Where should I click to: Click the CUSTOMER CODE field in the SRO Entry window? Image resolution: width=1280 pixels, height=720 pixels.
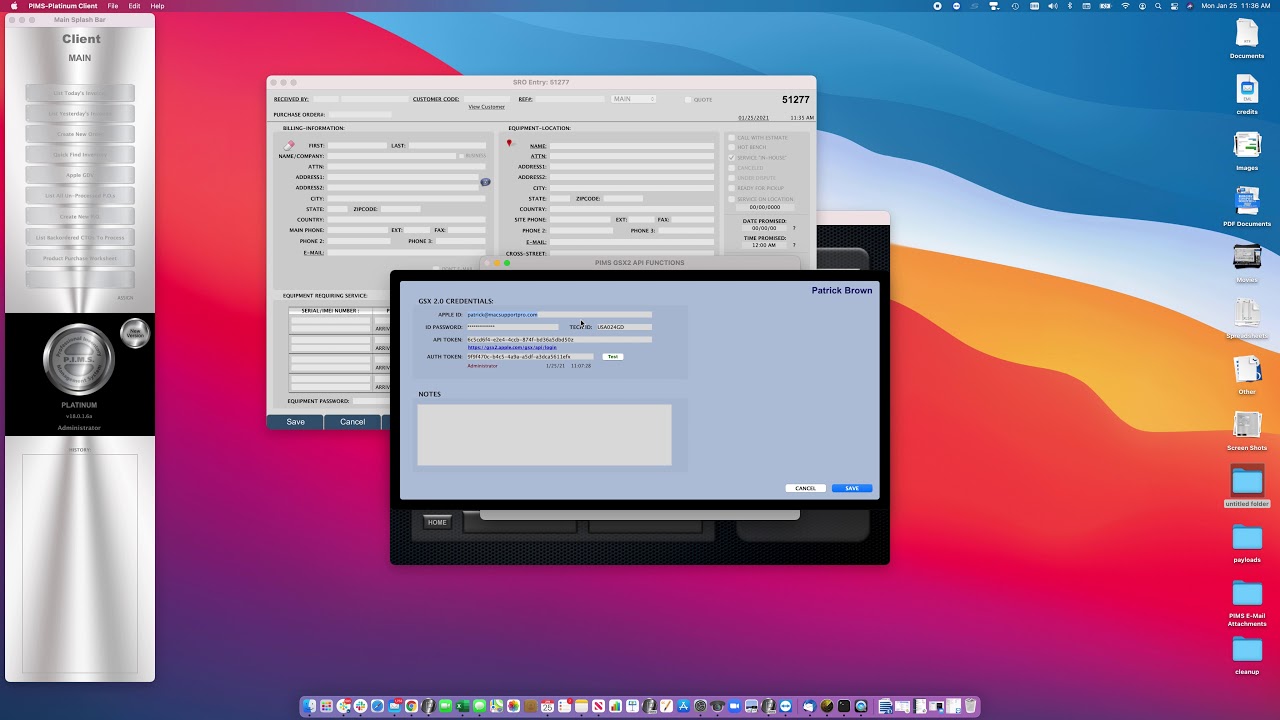point(486,99)
